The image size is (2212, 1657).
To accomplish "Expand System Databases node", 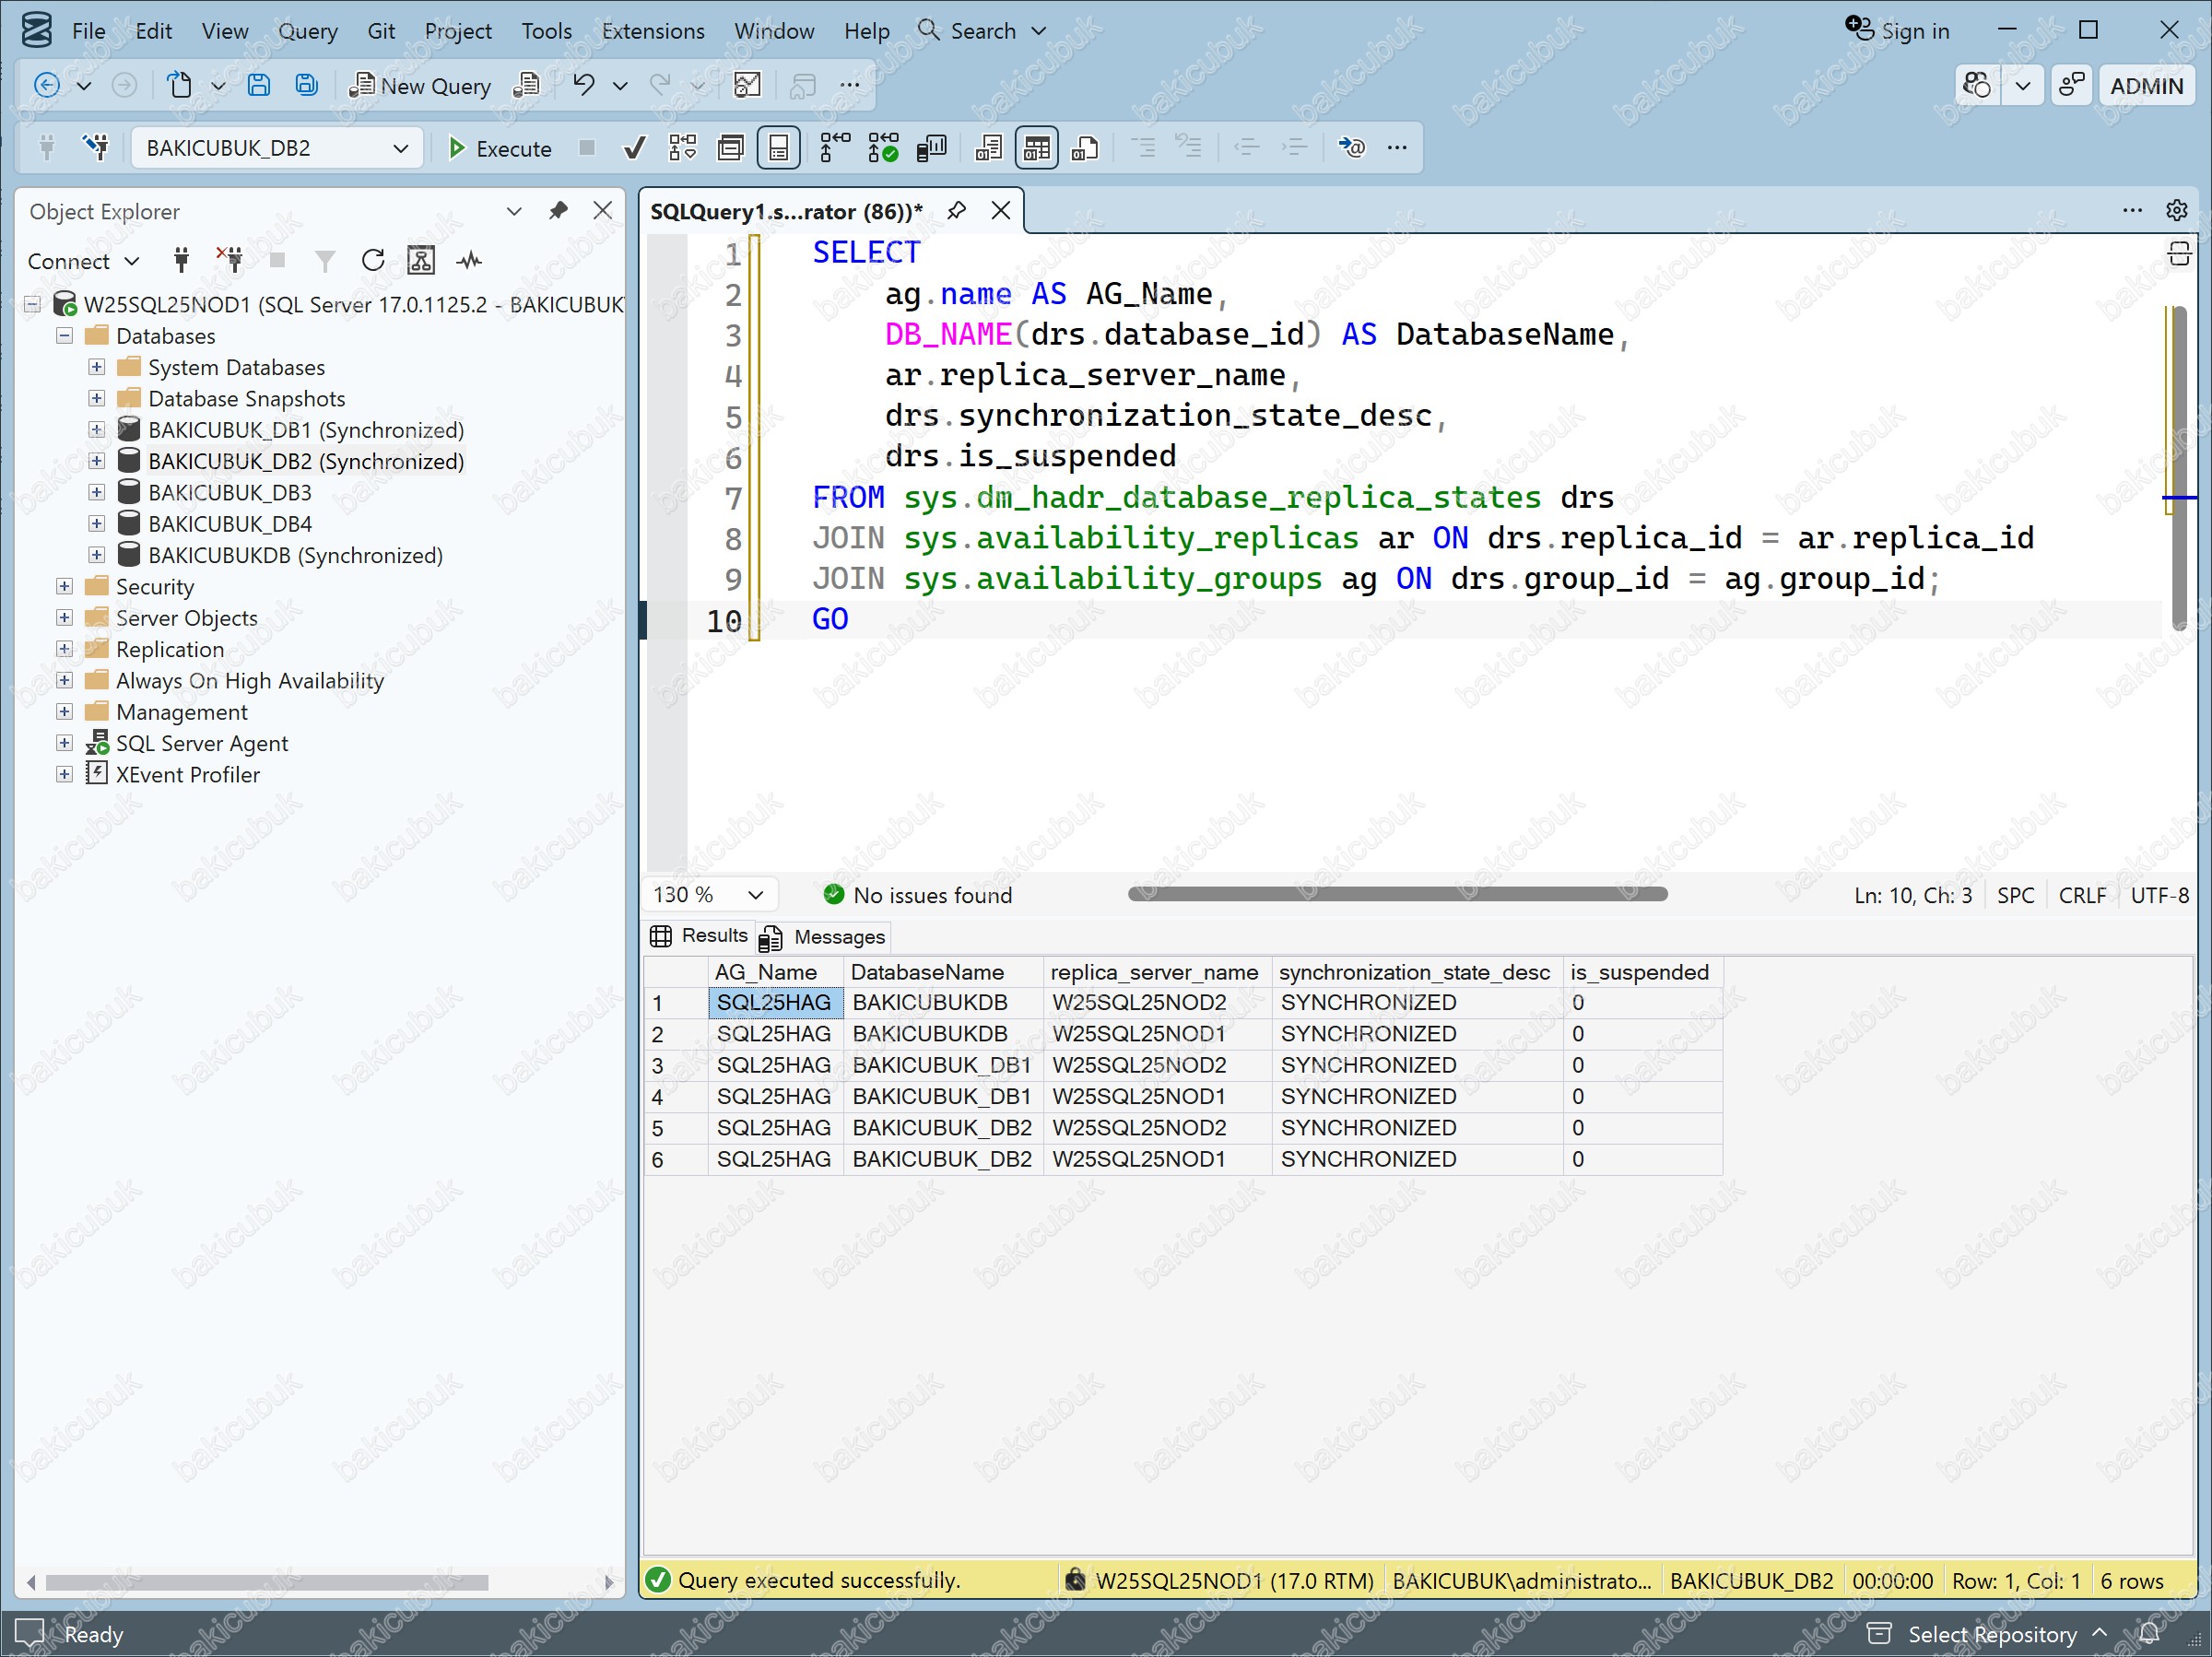I will [96, 367].
